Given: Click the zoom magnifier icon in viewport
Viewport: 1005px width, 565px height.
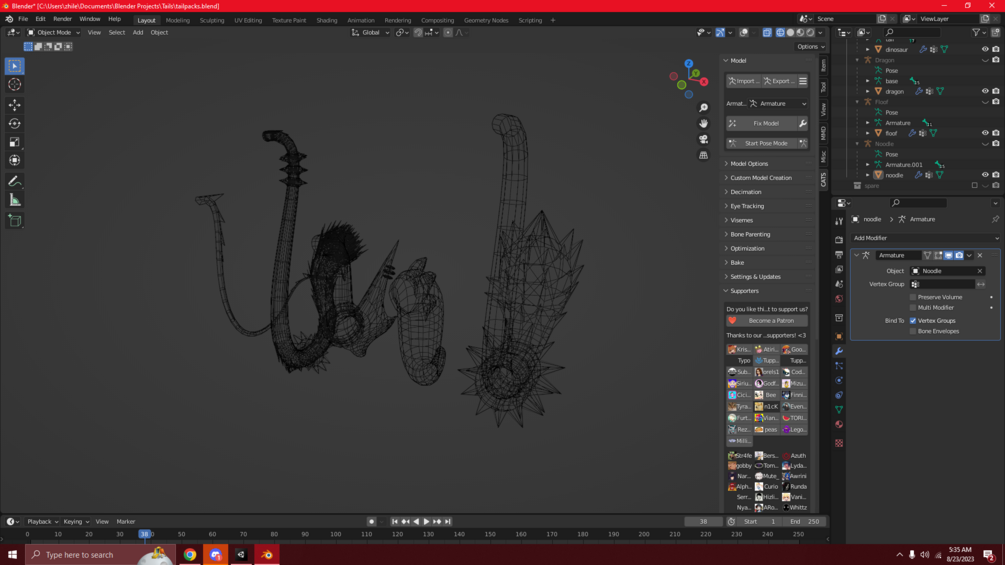Looking at the screenshot, I should tap(704, 108).
